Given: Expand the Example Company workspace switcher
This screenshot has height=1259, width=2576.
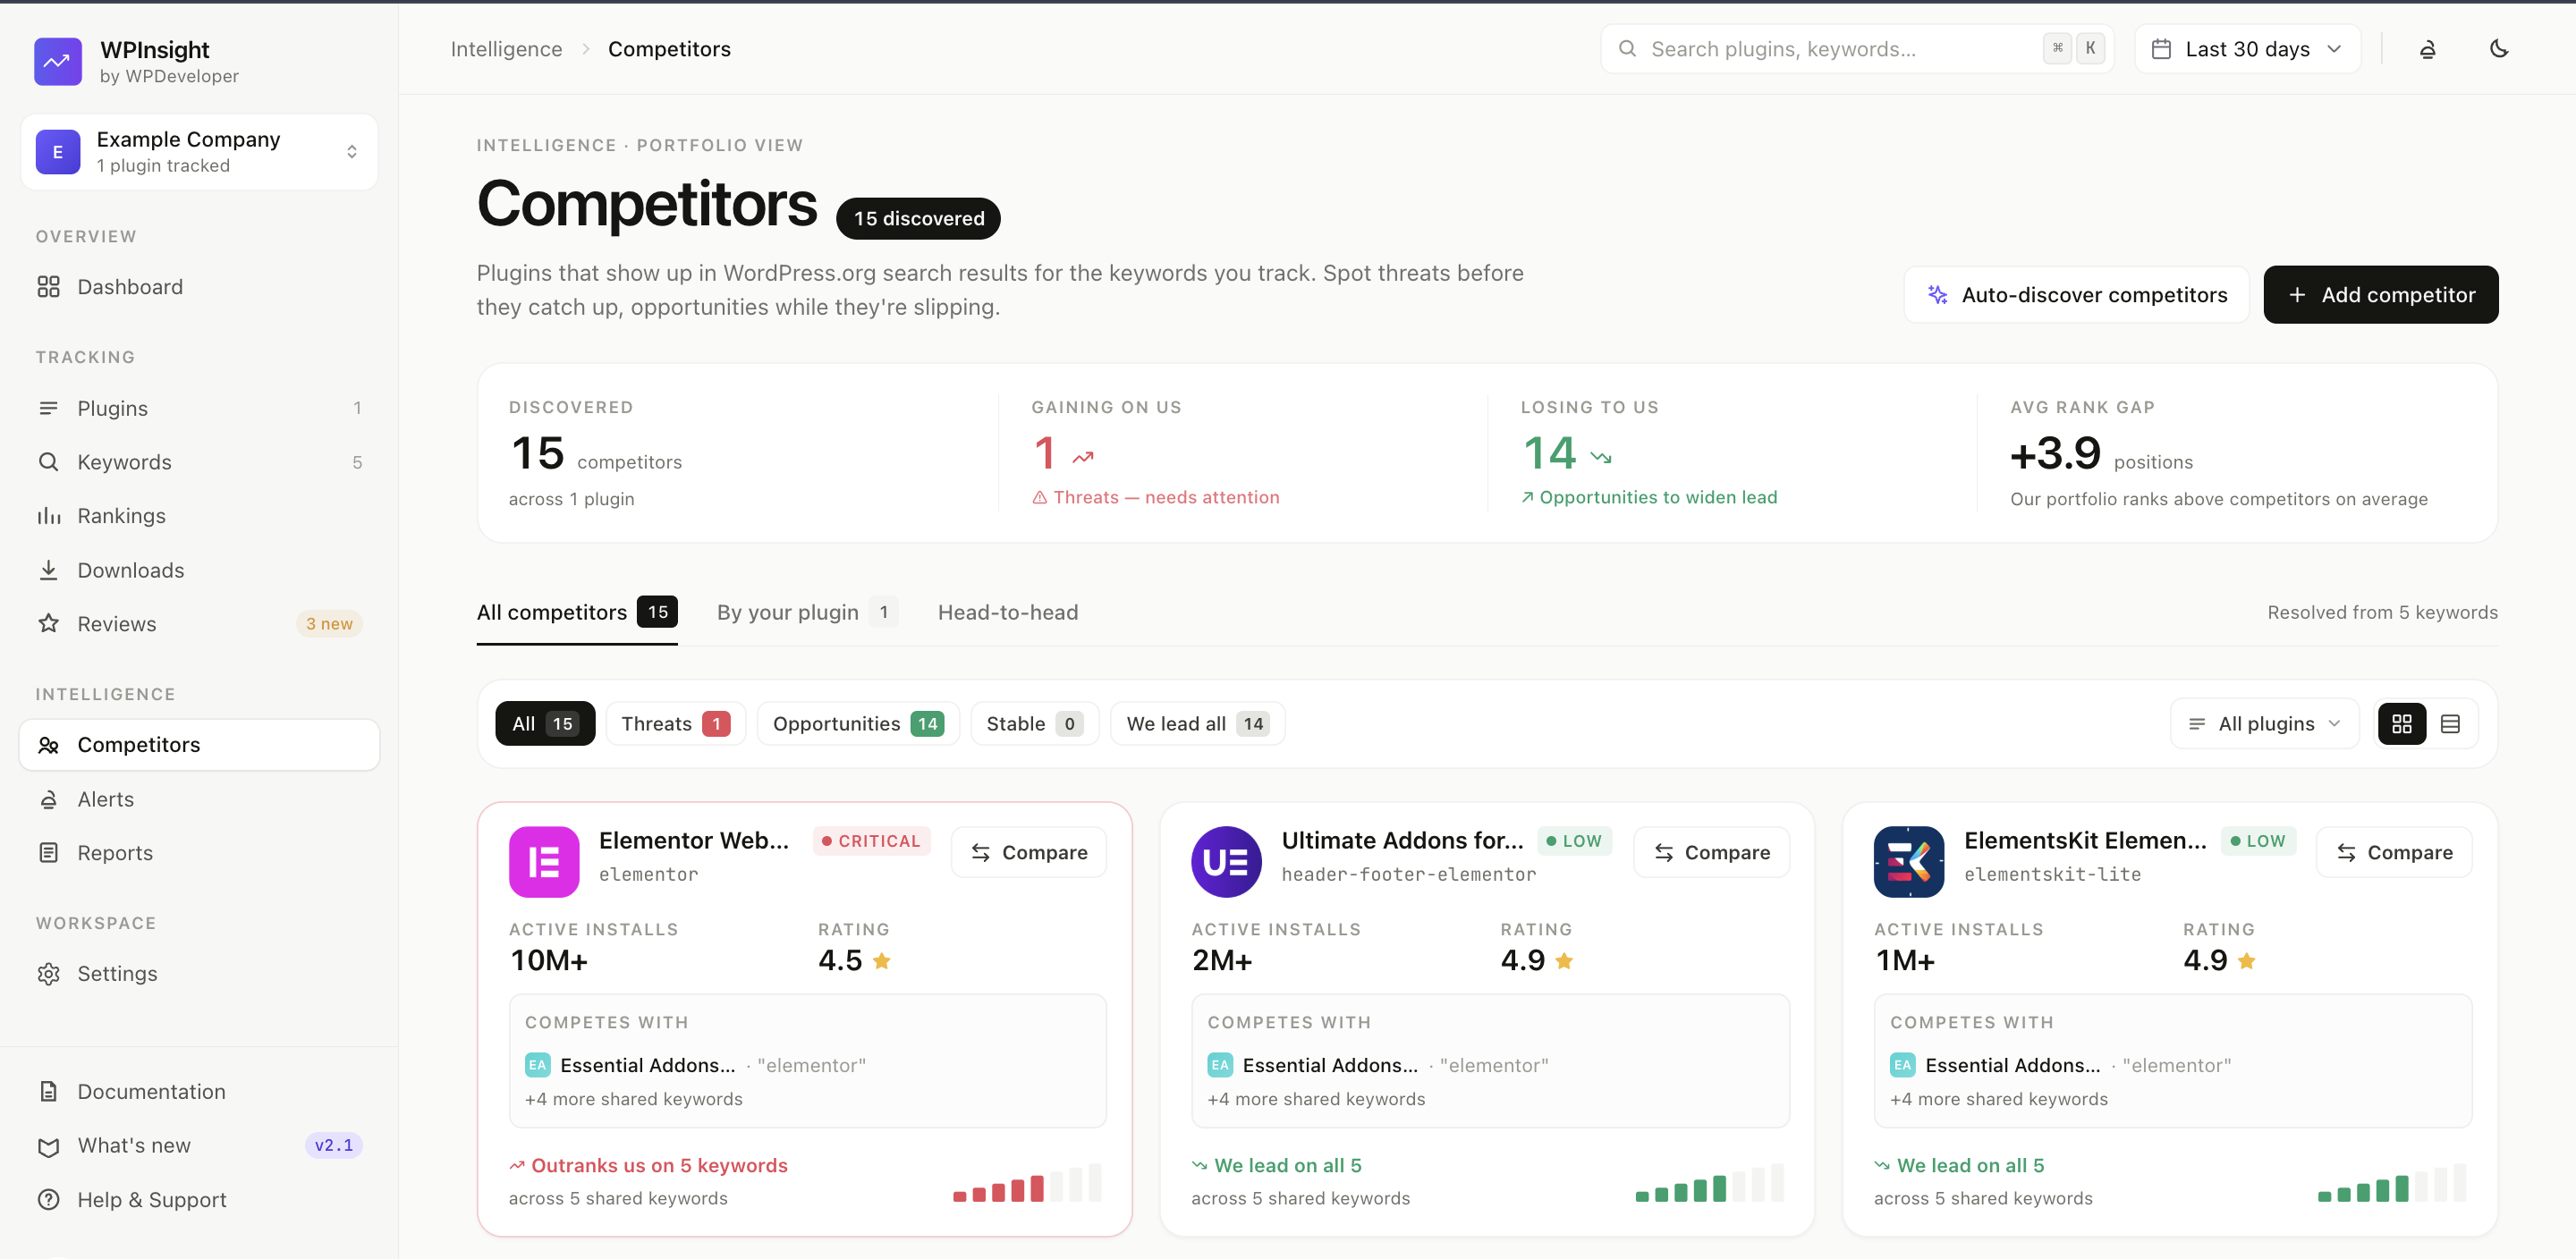Looking at the screenshot, I should click(199, 152).
